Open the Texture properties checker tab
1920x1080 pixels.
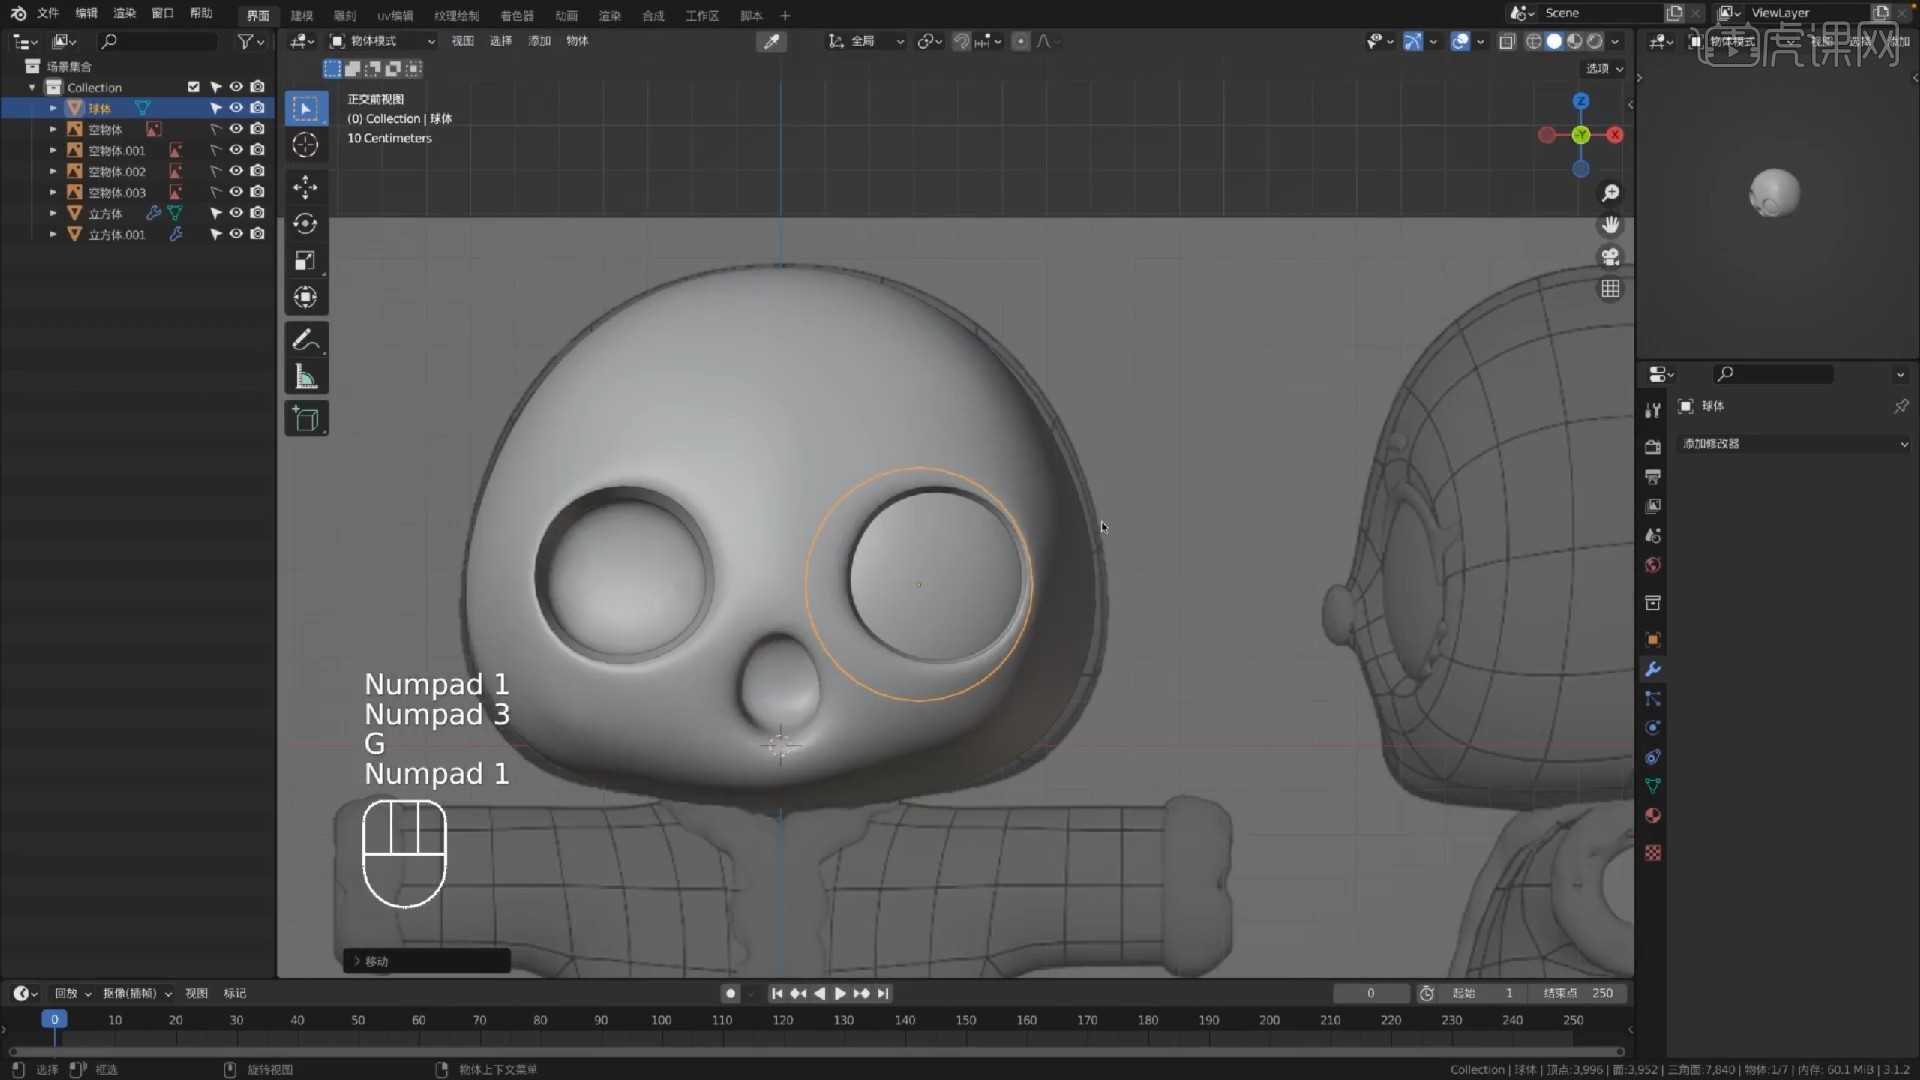(x=1653, y=853)
